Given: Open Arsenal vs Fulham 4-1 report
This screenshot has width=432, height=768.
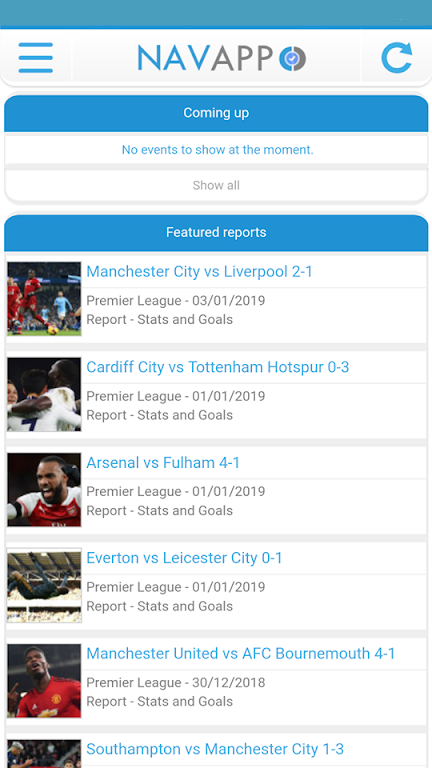Looking at the screenshot, I should tap(163, 462).
